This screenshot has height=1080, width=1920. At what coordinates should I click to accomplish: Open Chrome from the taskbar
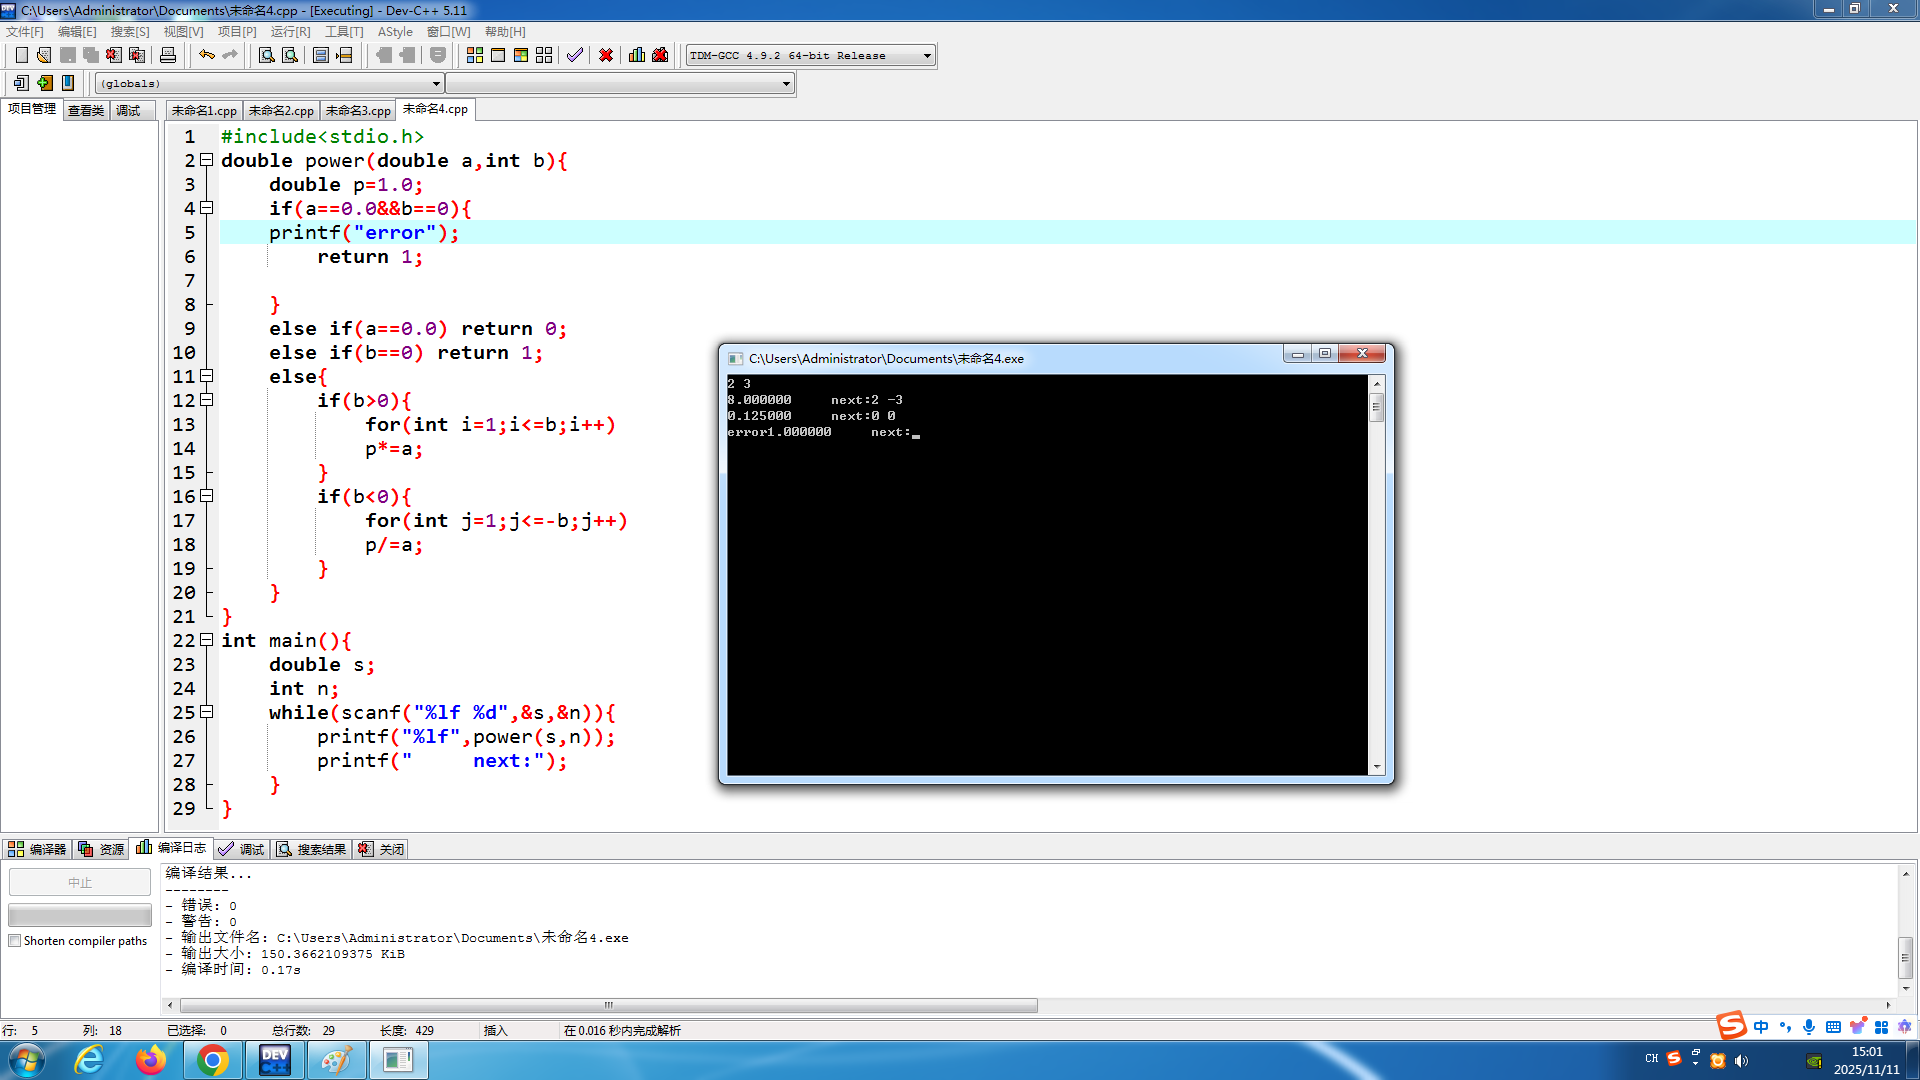coord(212,1060)
